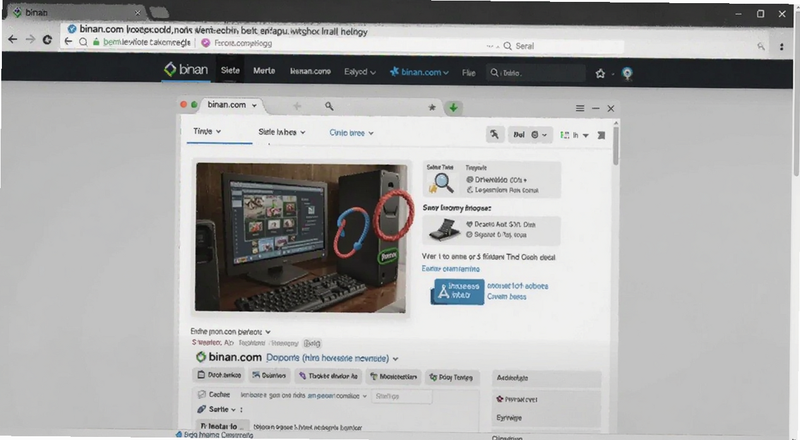Click the new tab plus in the inner window
The image size is (800, 440).
pyautogui.click(x=297, y=106)
